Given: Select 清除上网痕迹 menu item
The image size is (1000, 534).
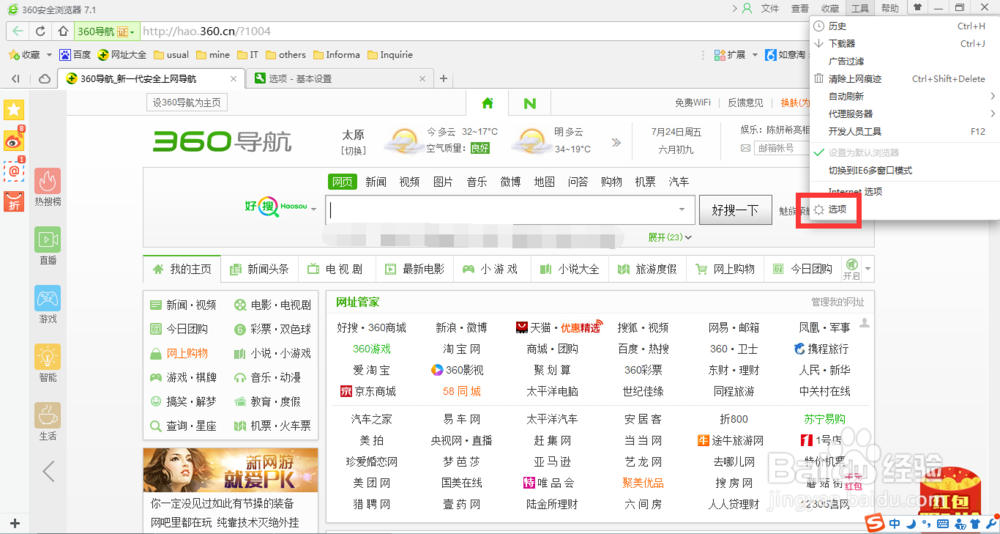Looking at the screenshot, I should tap(904, 79).
